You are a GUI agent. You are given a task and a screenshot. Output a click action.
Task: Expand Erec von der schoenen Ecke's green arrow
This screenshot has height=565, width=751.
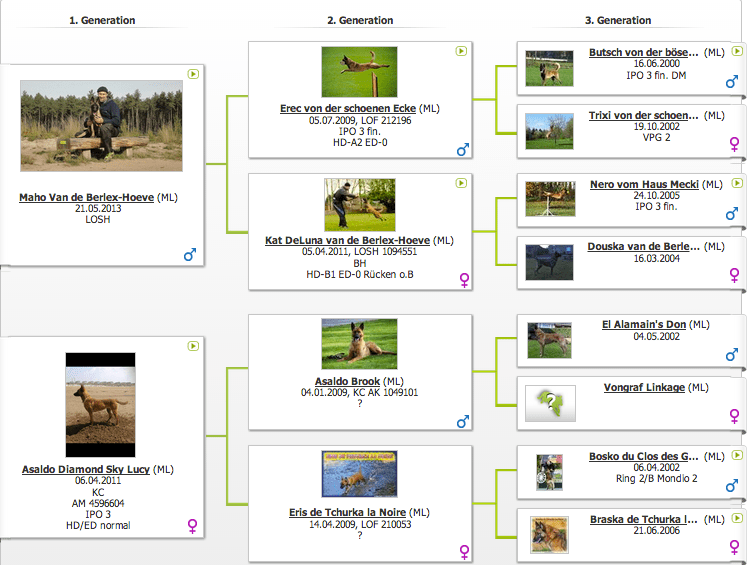[460, 50]
